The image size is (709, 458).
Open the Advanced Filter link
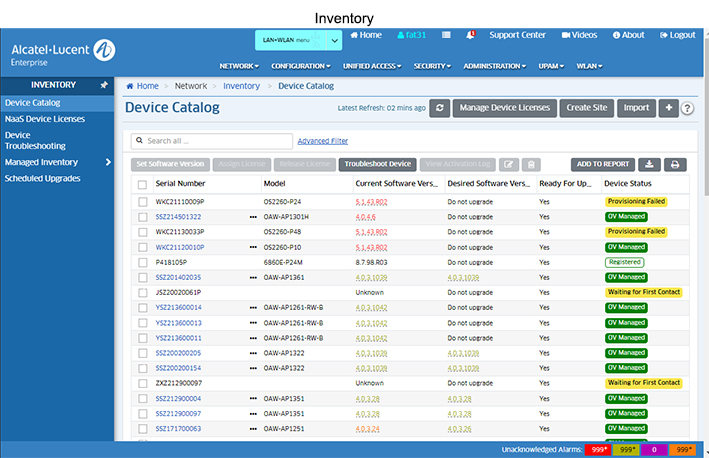(x=322, y=141)
